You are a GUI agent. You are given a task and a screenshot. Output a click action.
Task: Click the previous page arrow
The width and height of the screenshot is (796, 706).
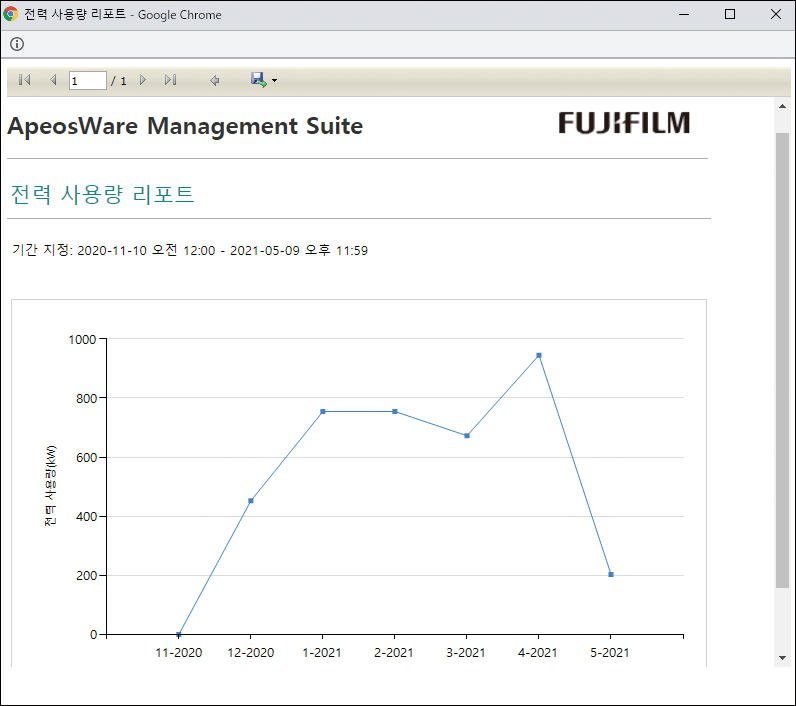pyautogui.click(x=53, y=80)
